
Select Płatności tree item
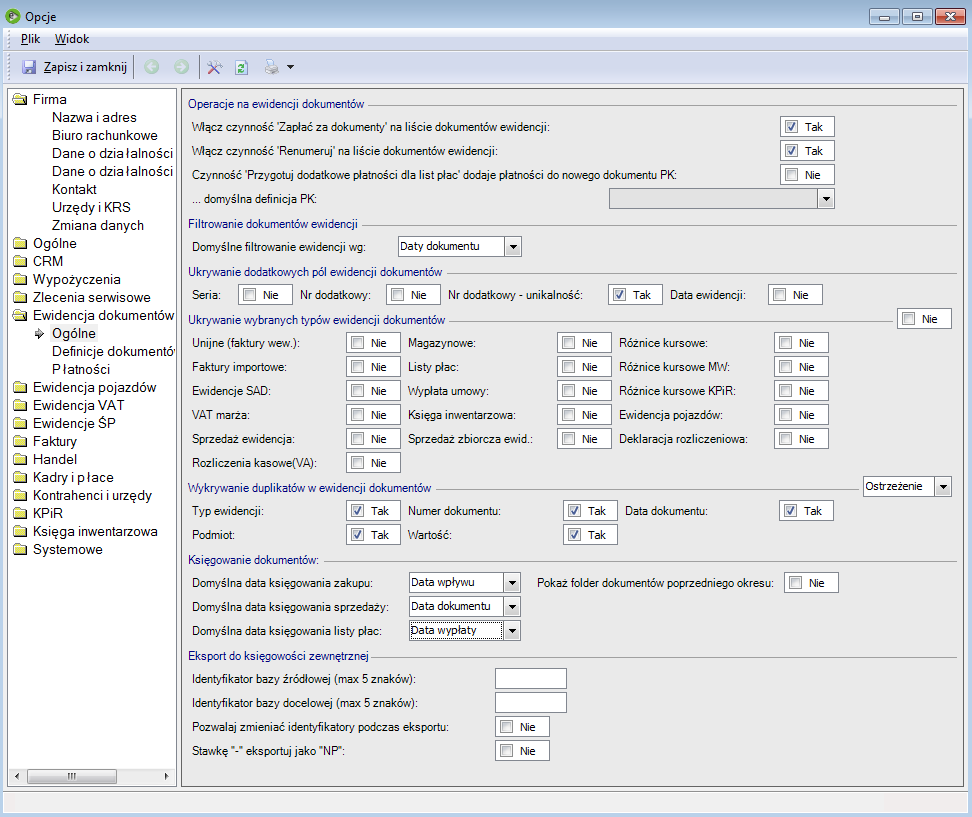[x=81, y=369]
